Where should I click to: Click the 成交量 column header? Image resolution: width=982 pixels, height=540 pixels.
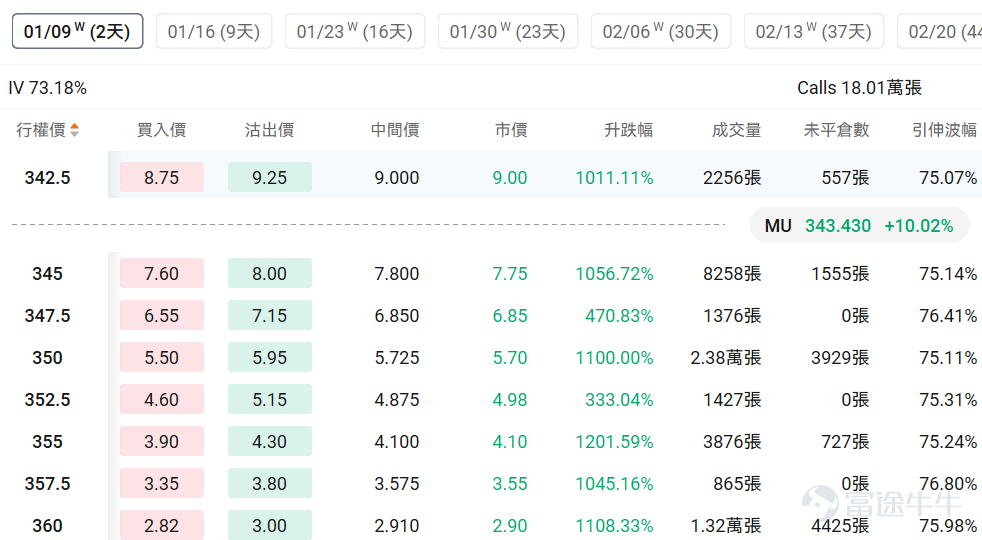tap(736, 130)
